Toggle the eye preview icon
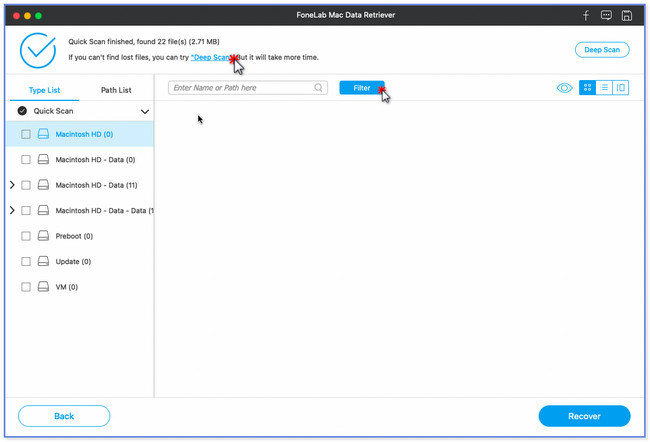 (564, 88)
